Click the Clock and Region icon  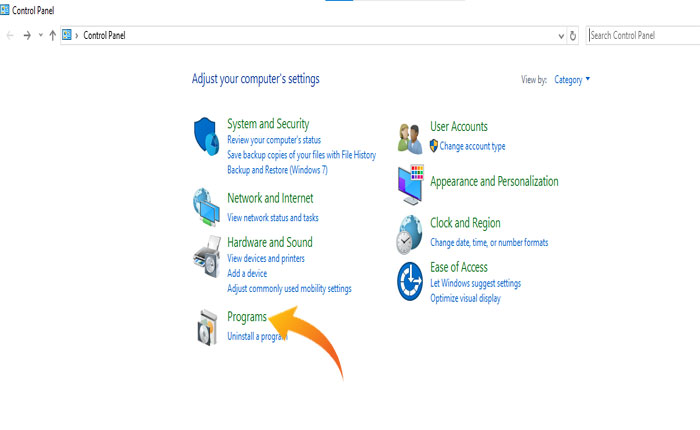click(410, 233)
